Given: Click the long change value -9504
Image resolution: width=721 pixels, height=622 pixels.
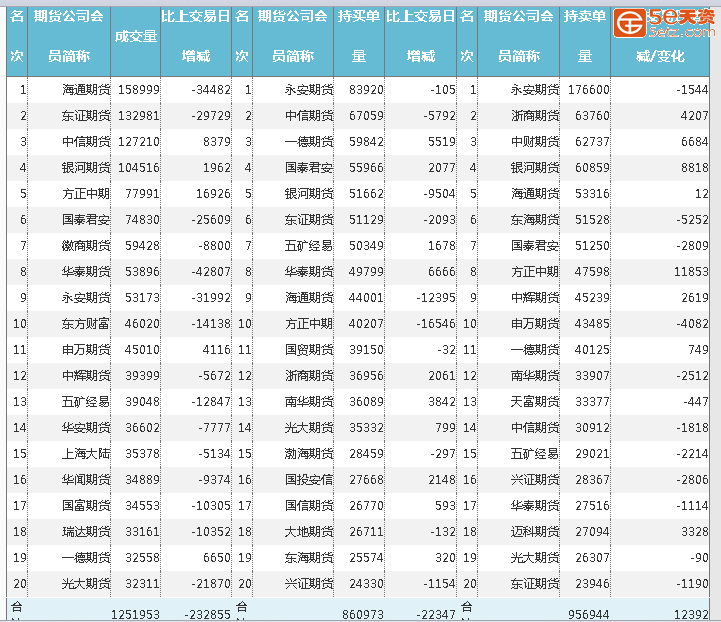Looking at the screenshot, I should click(x=439, y=194).
